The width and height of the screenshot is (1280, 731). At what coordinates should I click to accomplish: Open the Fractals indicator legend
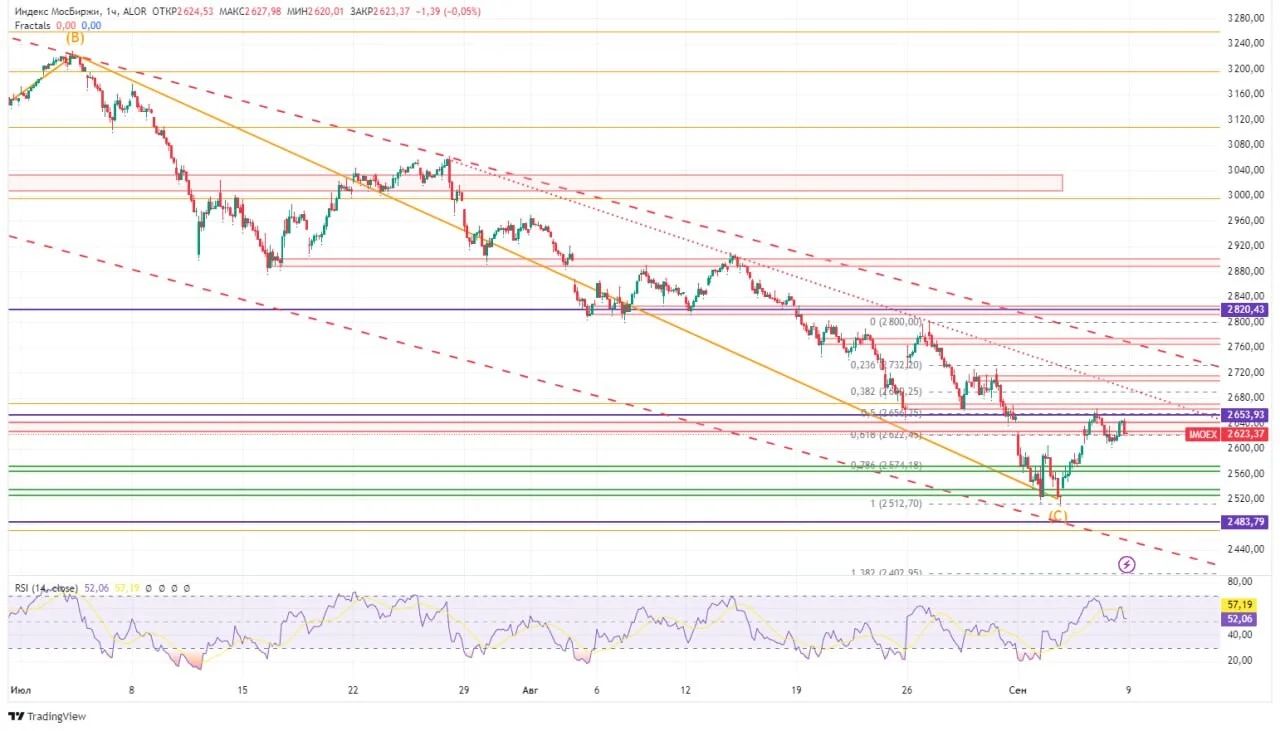(33, 25)
